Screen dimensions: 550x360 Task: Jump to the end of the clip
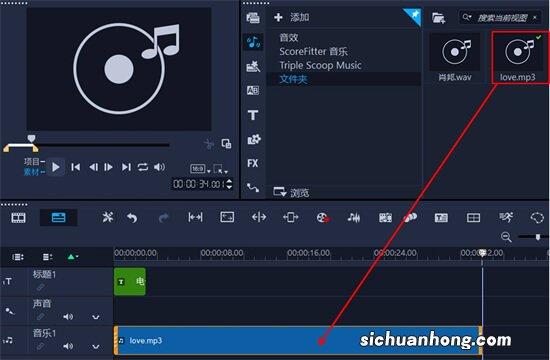coord(126,167)
